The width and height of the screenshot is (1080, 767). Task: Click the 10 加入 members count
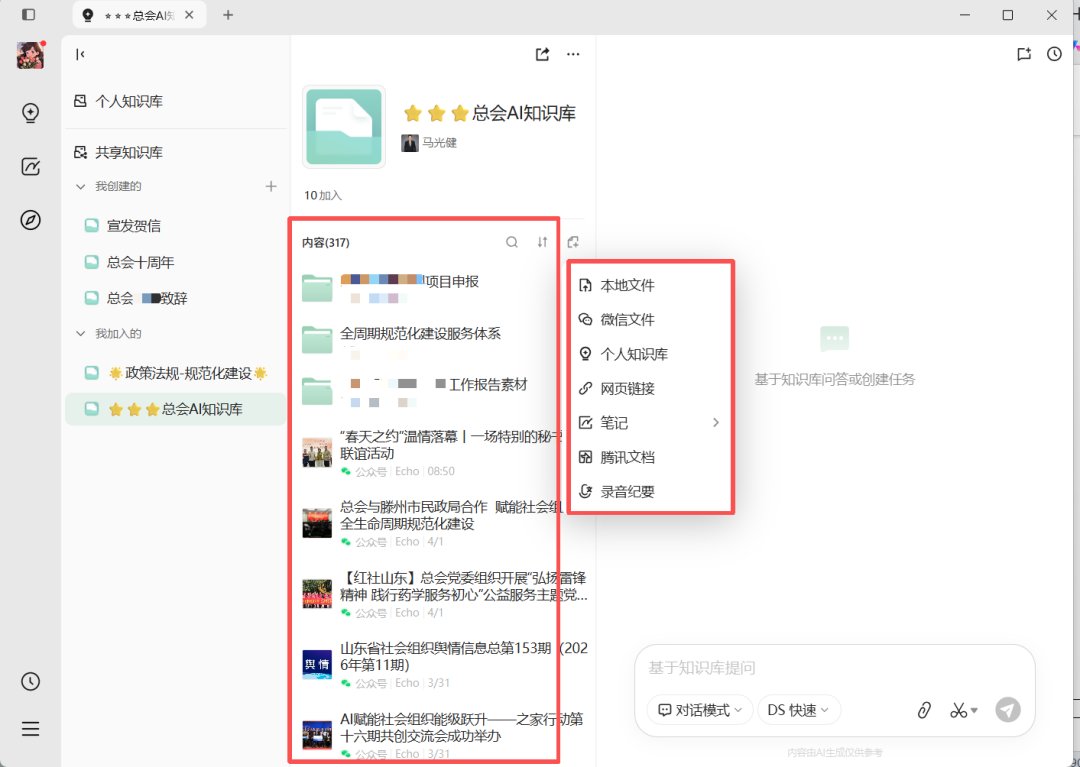coord(323,196)
